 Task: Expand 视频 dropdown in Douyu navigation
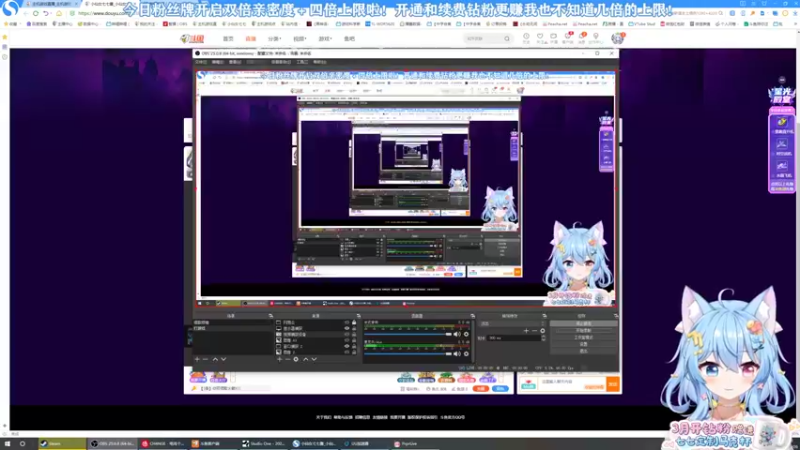[299, 39]
